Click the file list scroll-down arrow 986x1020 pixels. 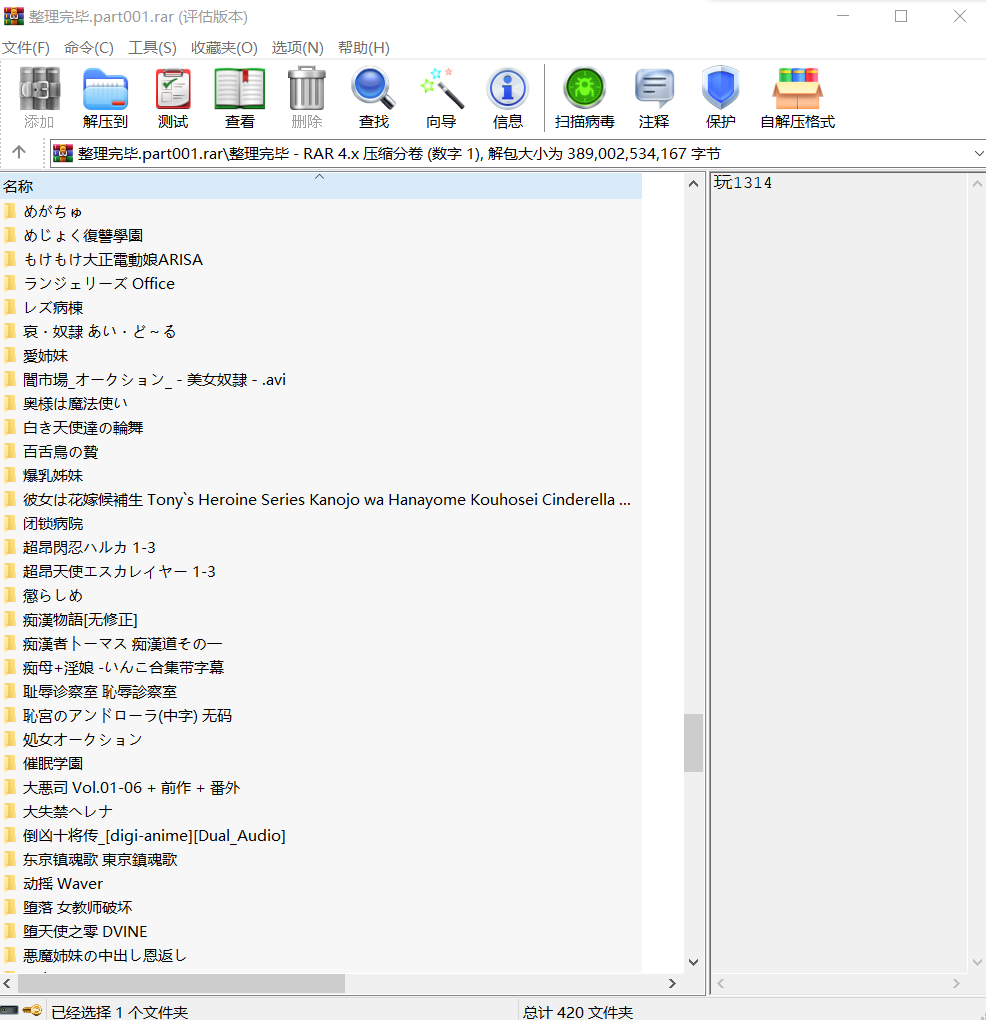pos(693,961)
